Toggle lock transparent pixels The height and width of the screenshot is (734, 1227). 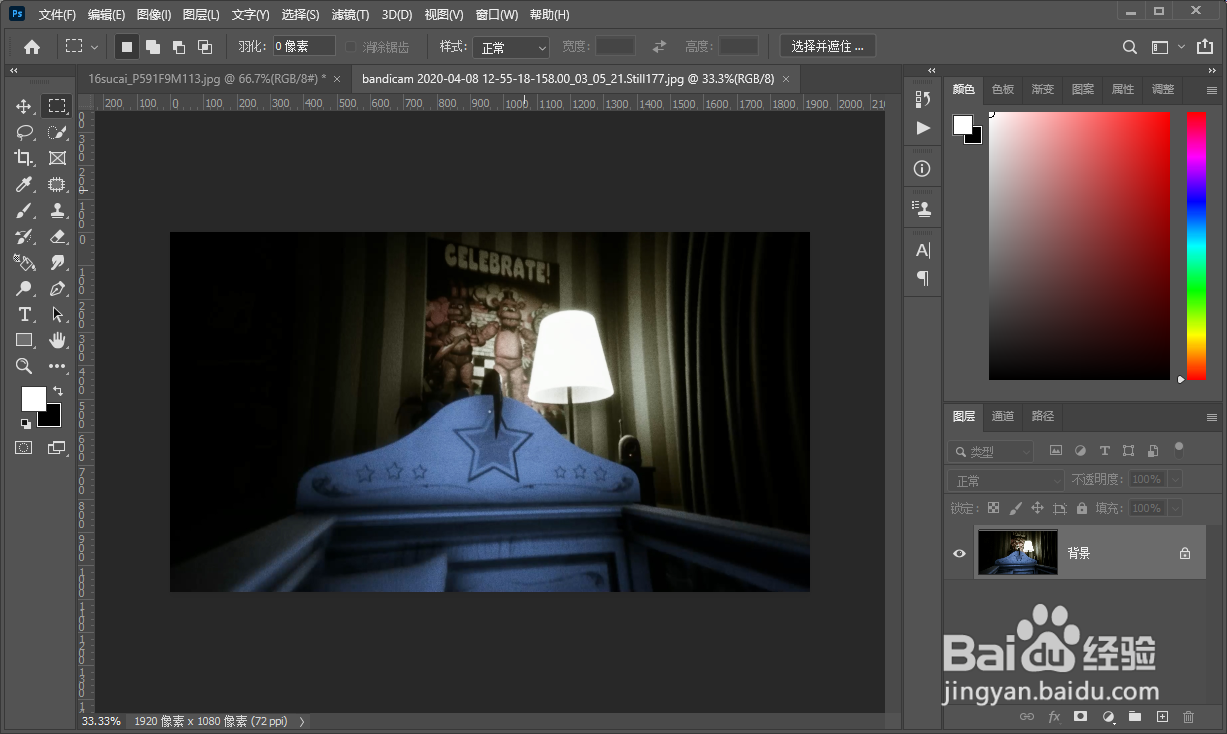pos(993,508)
